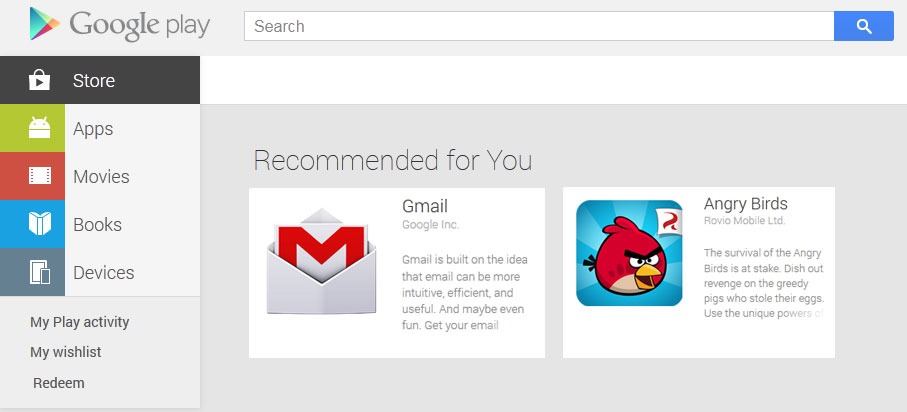Viewport: 907px width, 412px height.
Task: Click the Rovio Mobile Ltd. developer link
Action: click(x=744, y=220)
